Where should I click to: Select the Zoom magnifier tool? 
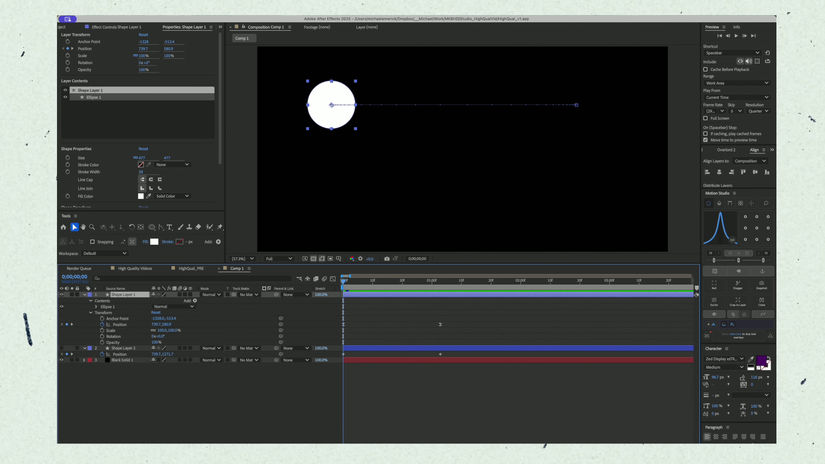pyautogui.click(x=92, y=227)
